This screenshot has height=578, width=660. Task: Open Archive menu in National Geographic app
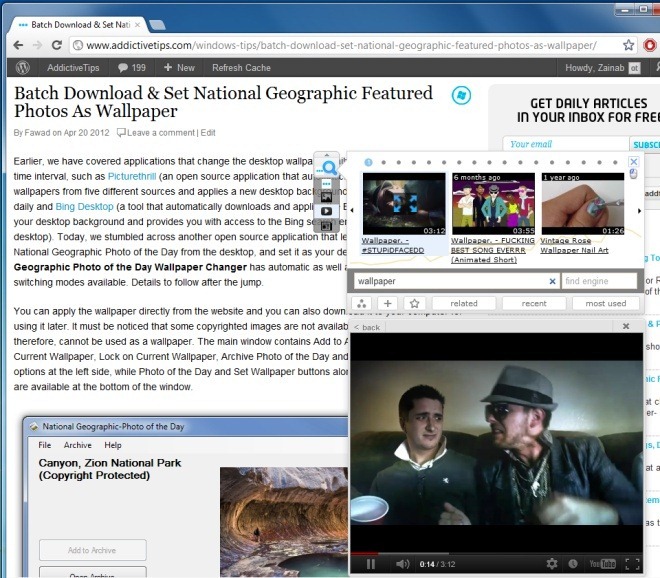coord(77,445)
